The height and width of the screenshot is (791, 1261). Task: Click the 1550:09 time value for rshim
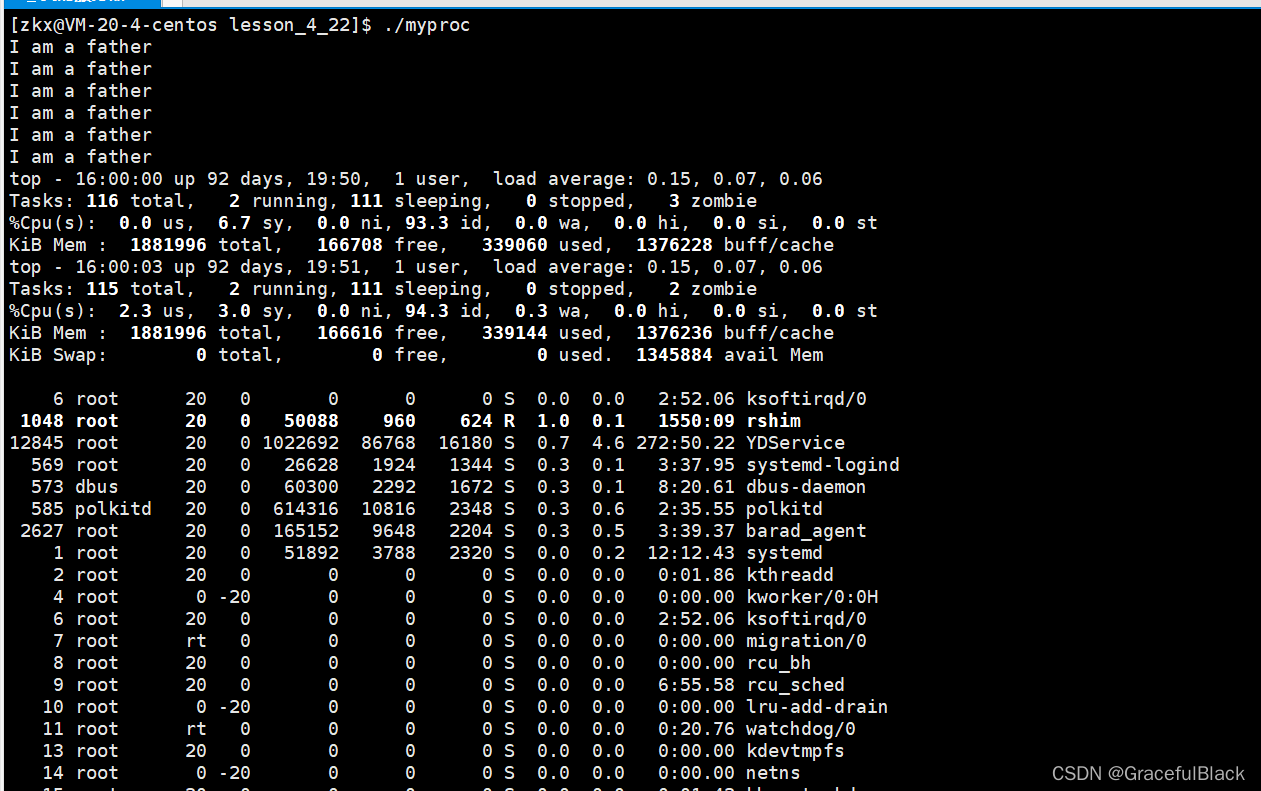coord(696,421)
